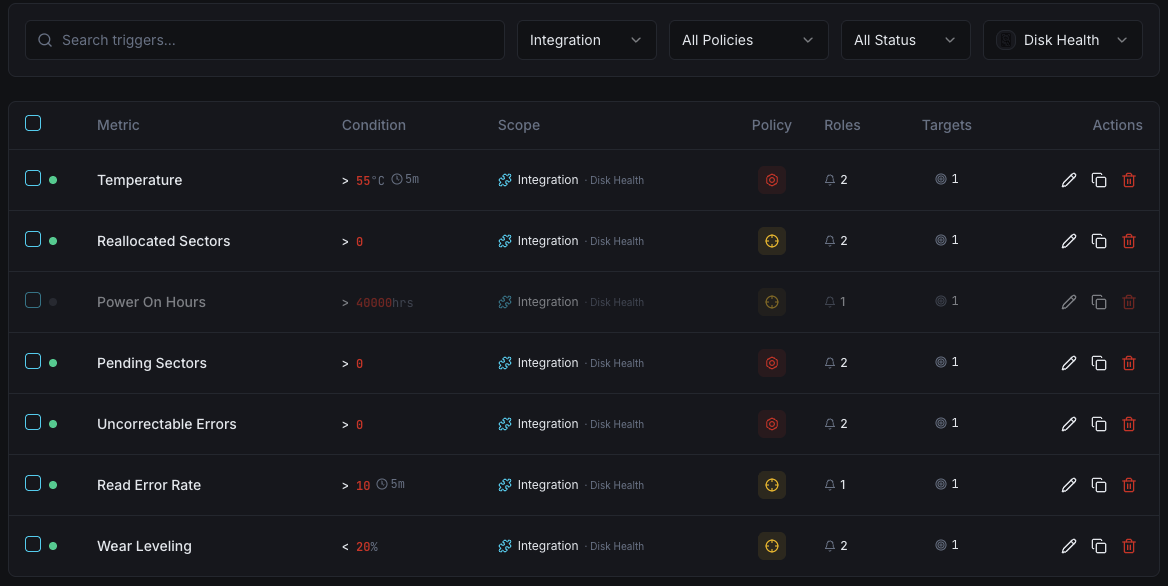
Task: Click the red critical policy badge on Temperature row
Action: point(771,180)
